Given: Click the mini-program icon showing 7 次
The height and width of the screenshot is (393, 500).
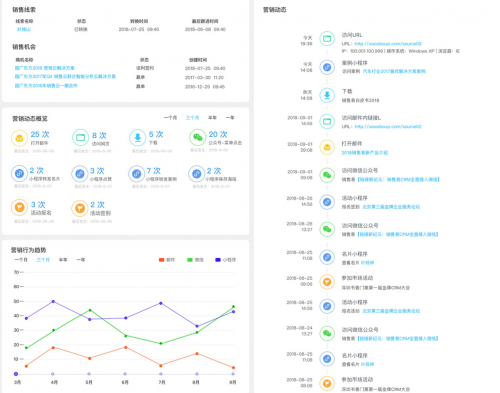Looking at the screenshot, I should click(136, 174).
